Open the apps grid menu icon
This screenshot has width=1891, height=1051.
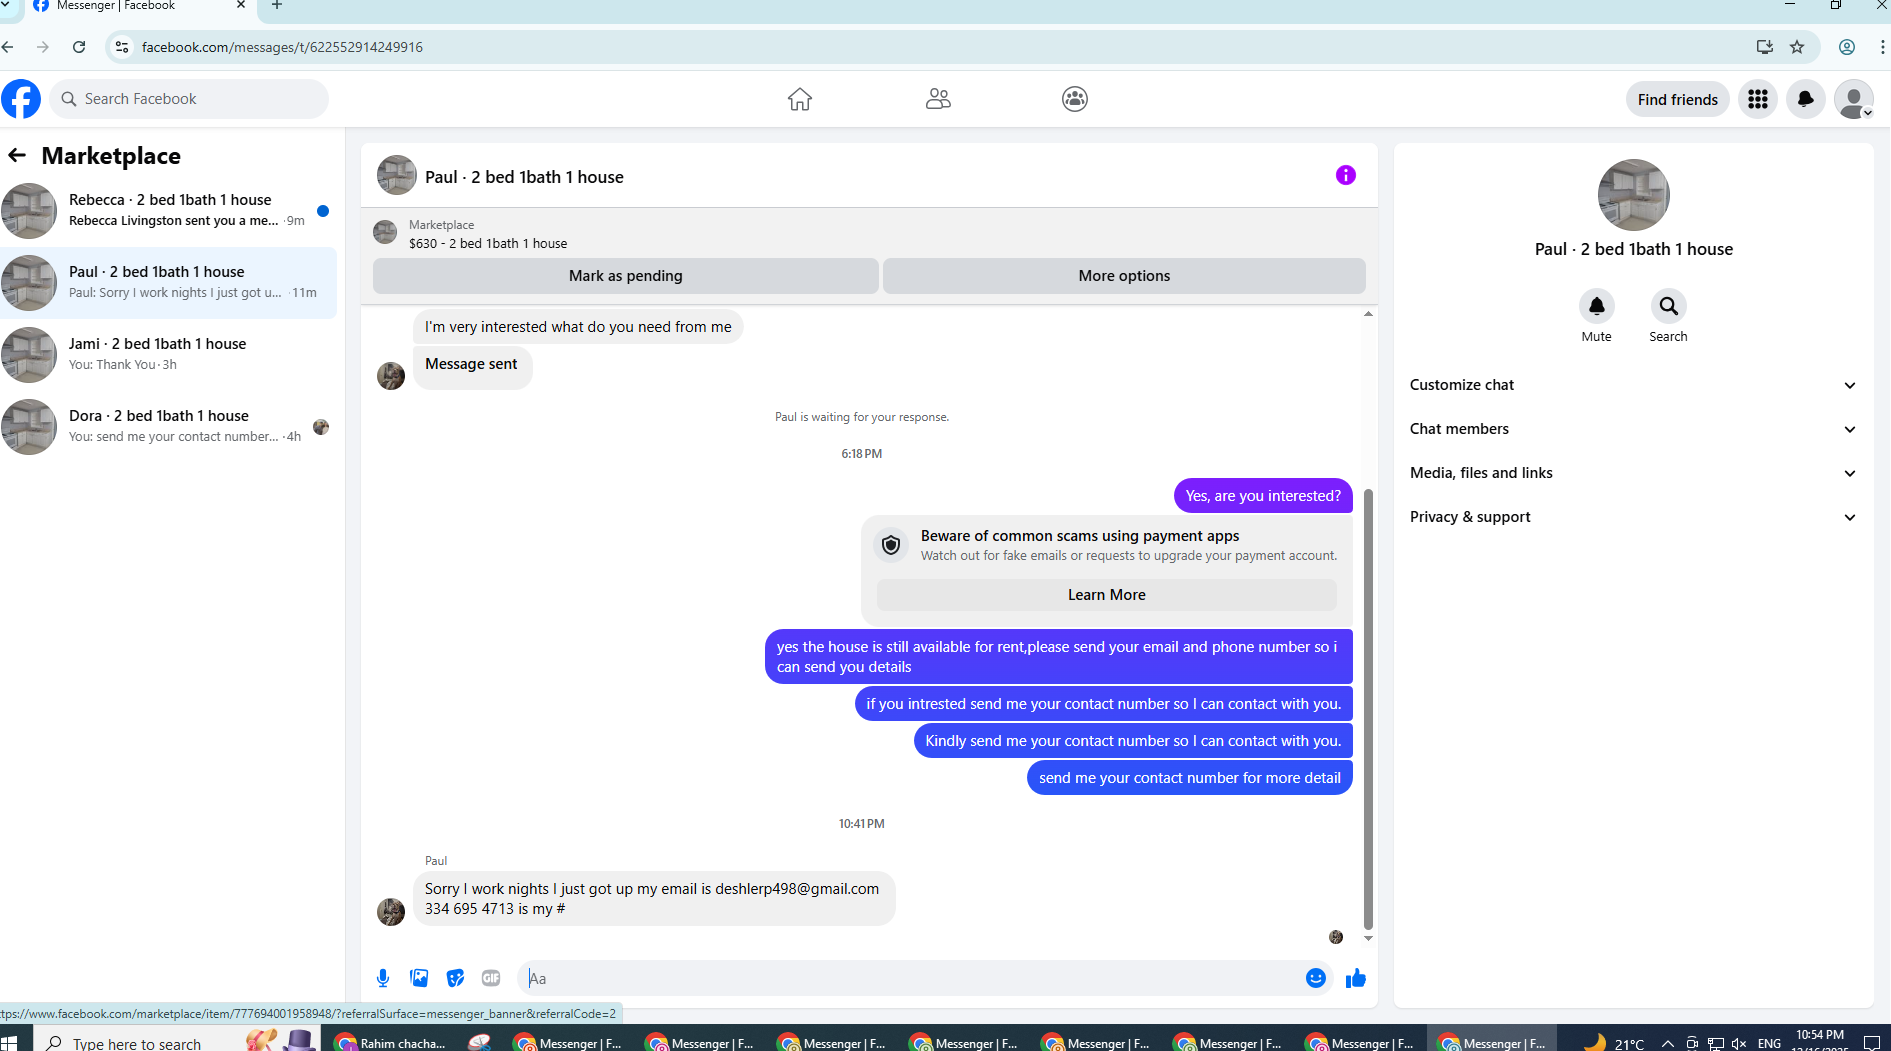(x=1758, y=99)
